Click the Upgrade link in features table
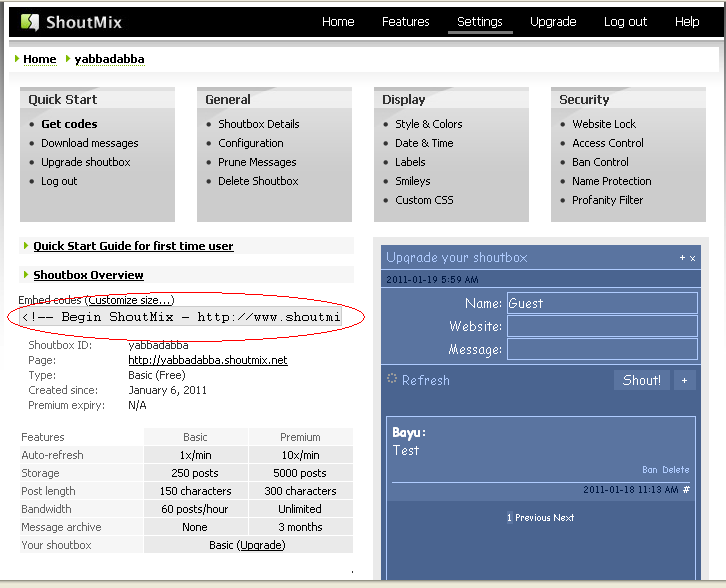The height and width of the screenshot is (588, 726). (261, 545)
